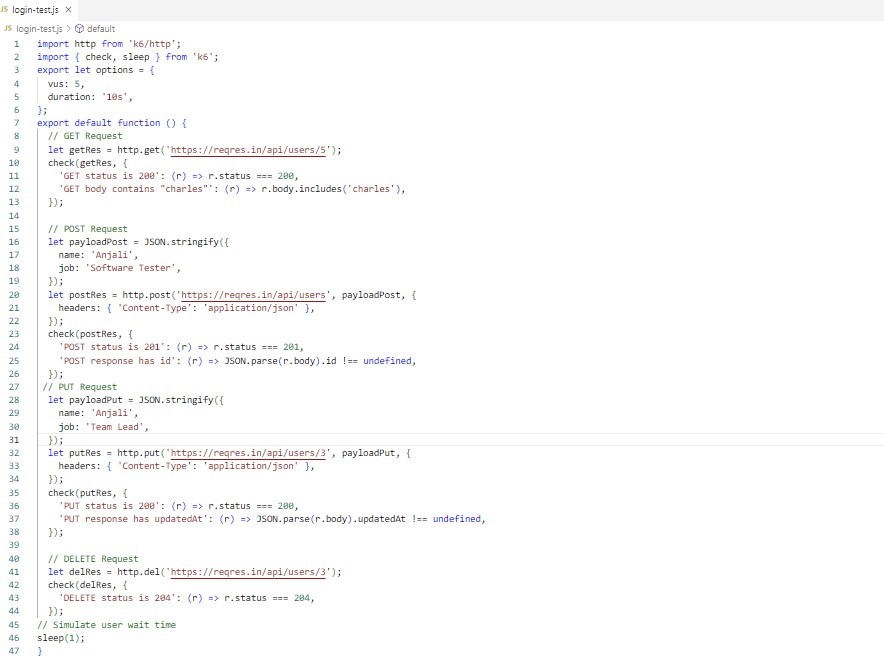Click POST 'application/json' header value
The height and width of the screenshot is (656, 884).
[251, 308]
